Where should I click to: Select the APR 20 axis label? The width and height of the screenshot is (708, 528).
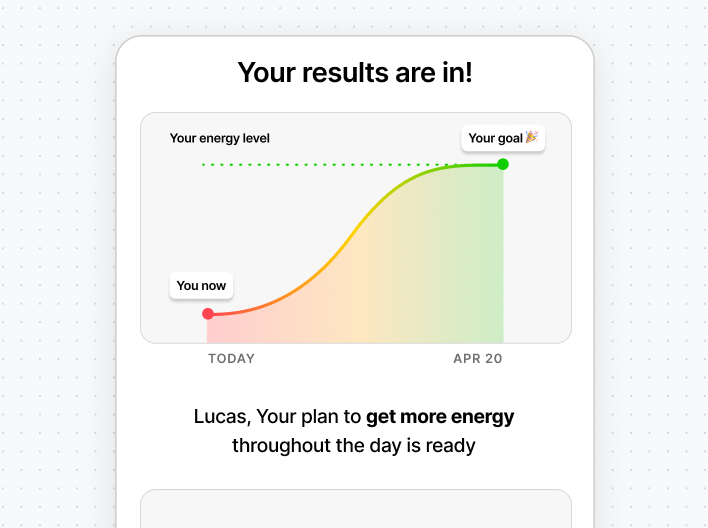pyautogui.click(x=477, y=359)
